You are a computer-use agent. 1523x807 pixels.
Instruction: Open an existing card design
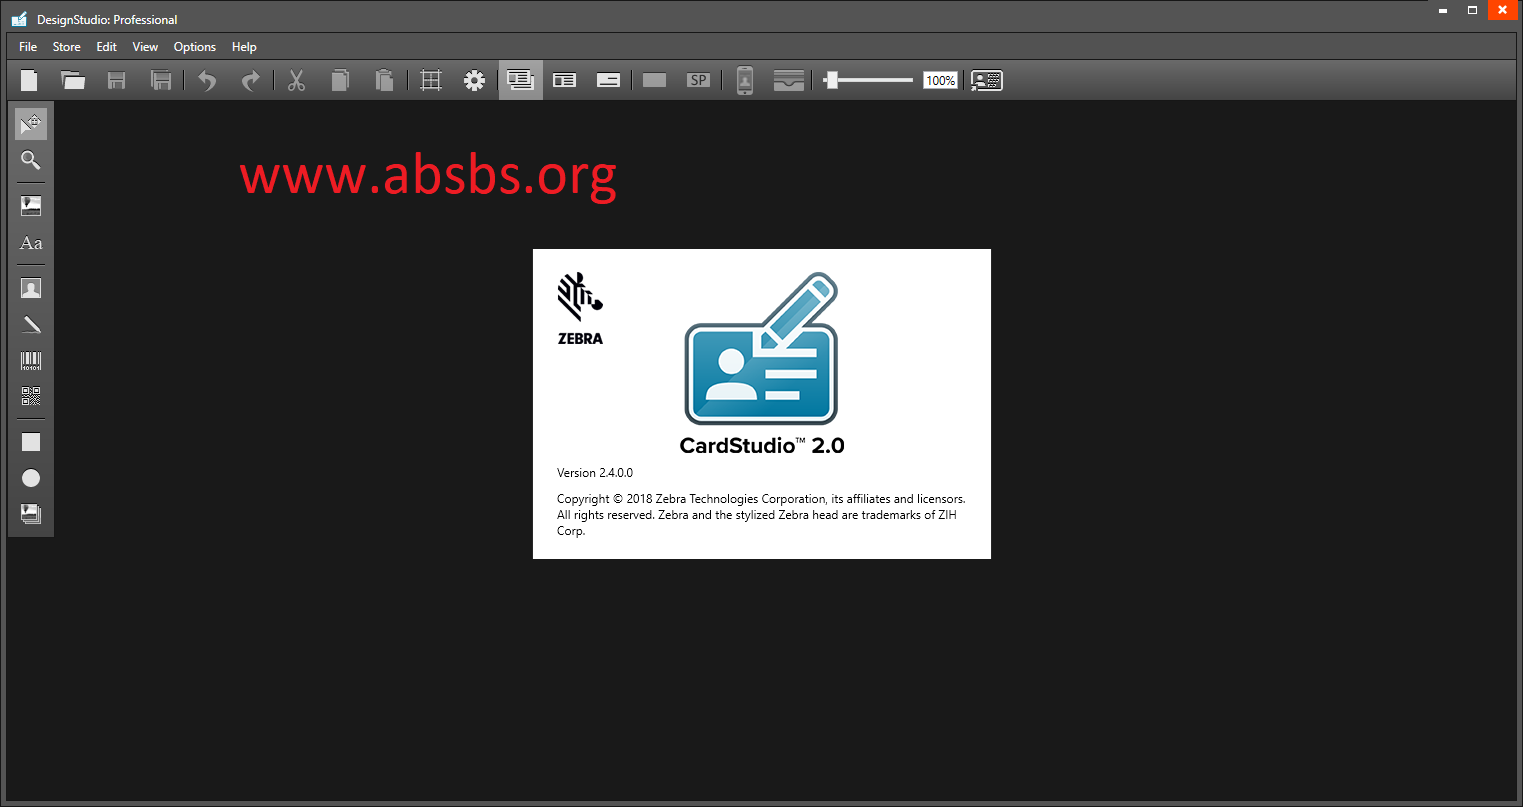tap(72, 80)
